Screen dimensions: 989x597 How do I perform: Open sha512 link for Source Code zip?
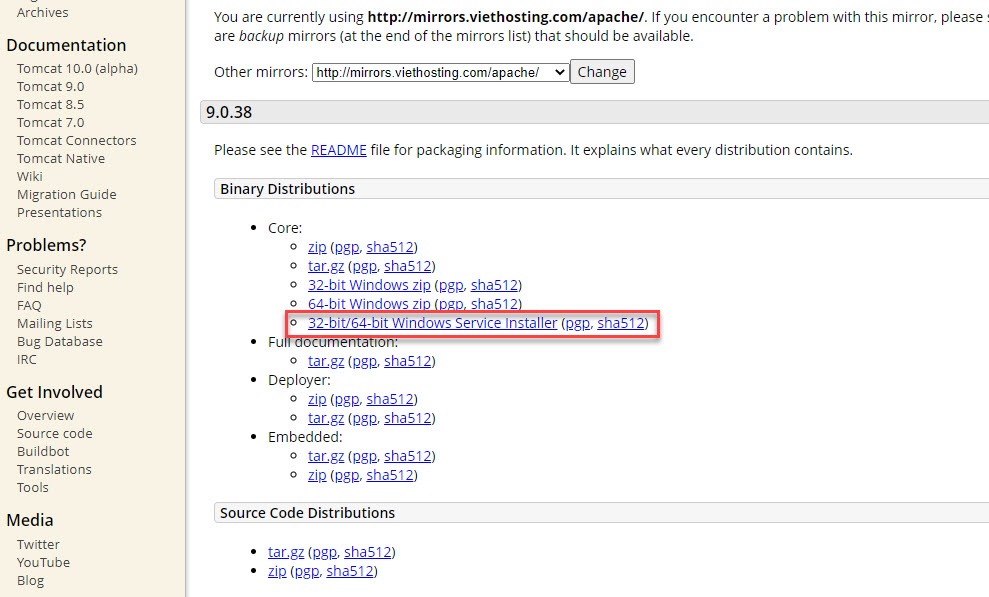tap(350, 571)
